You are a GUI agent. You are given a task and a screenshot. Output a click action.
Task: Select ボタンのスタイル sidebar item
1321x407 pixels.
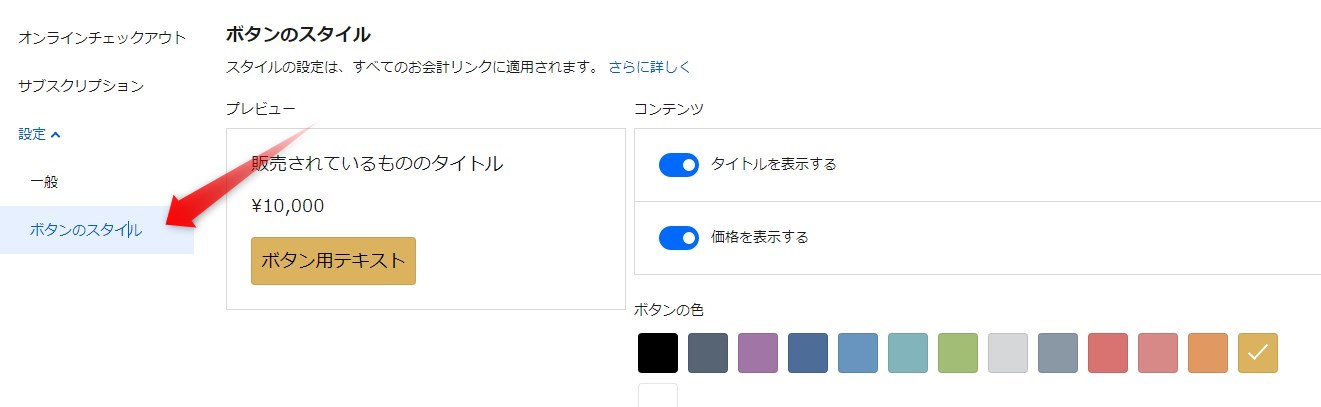86,230
